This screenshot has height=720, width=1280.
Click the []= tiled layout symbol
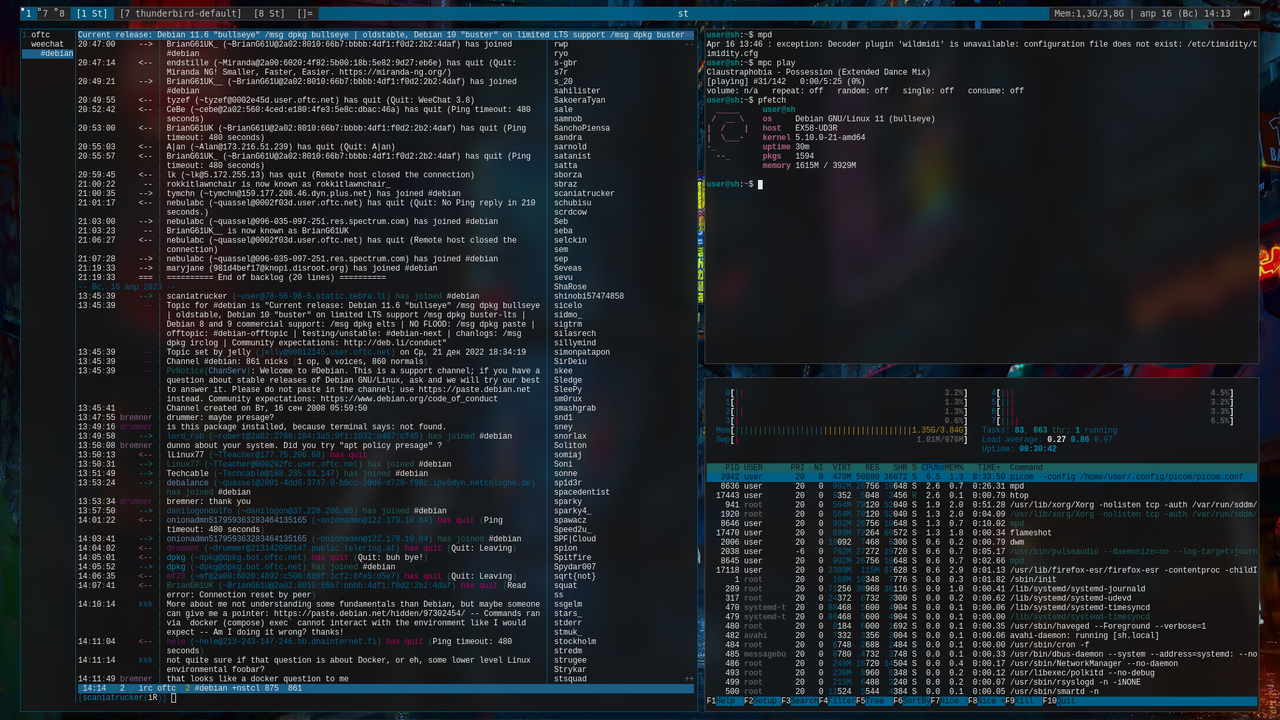pyautogui.click(x=305, y=14)
